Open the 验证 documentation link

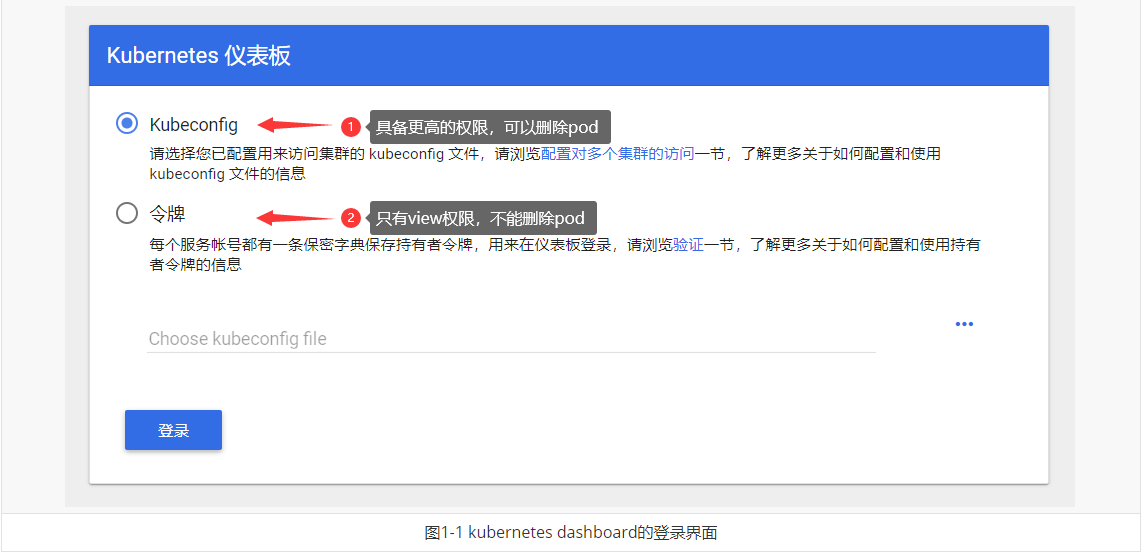coord(688,245)
